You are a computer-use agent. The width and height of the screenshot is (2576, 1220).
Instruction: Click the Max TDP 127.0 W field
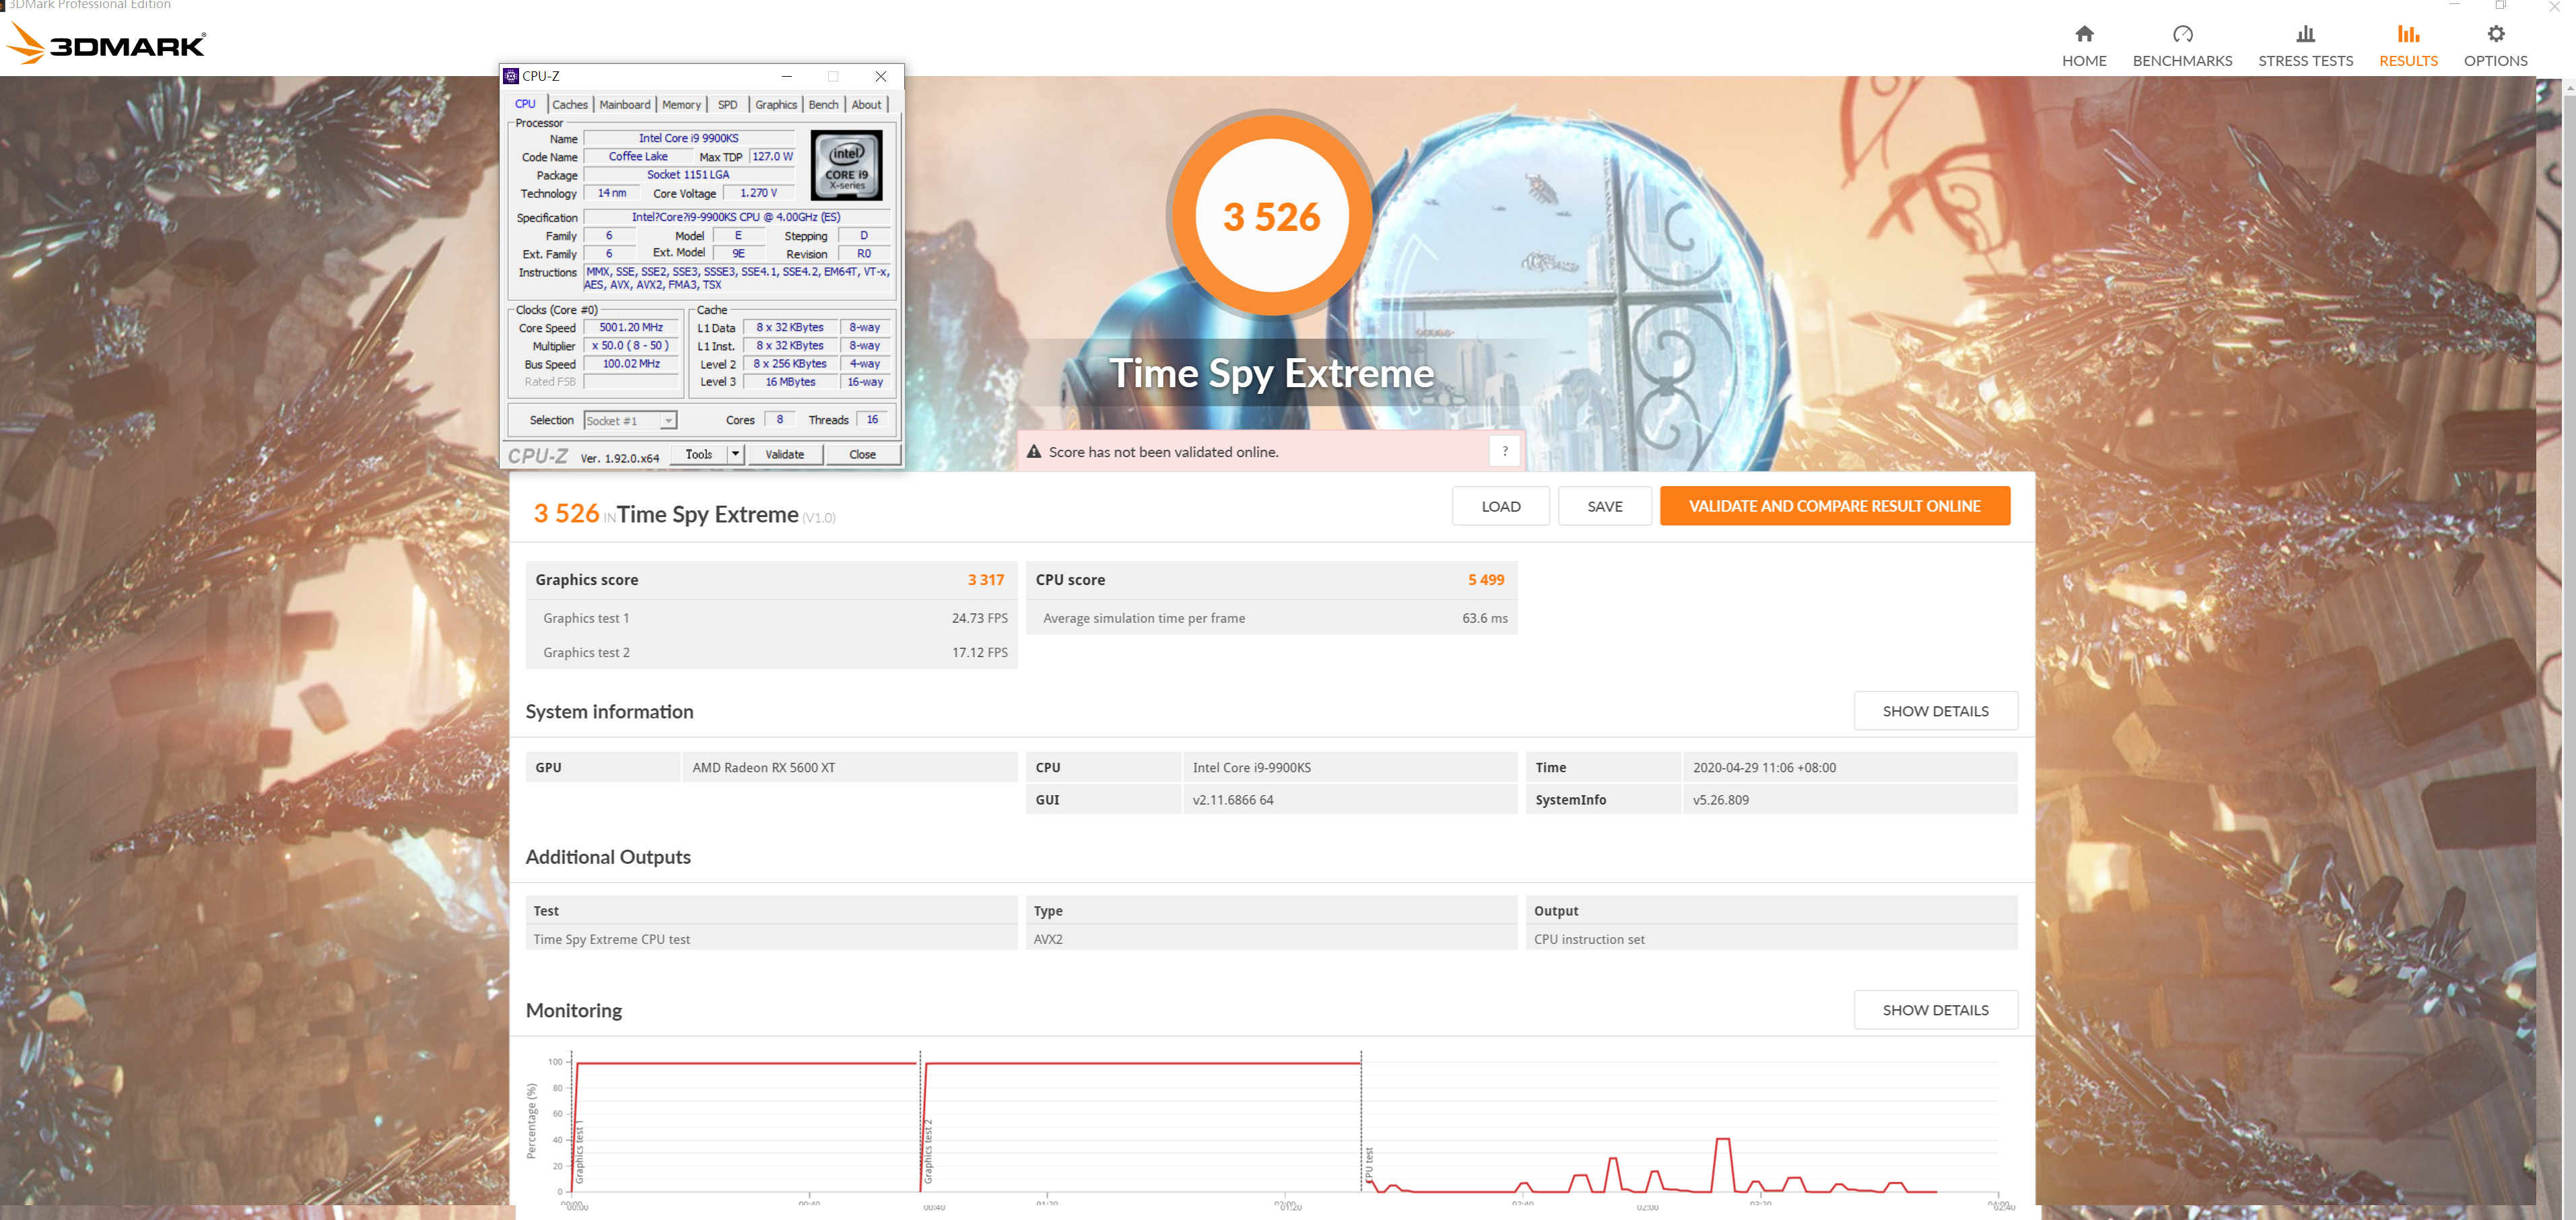point(772,157)
